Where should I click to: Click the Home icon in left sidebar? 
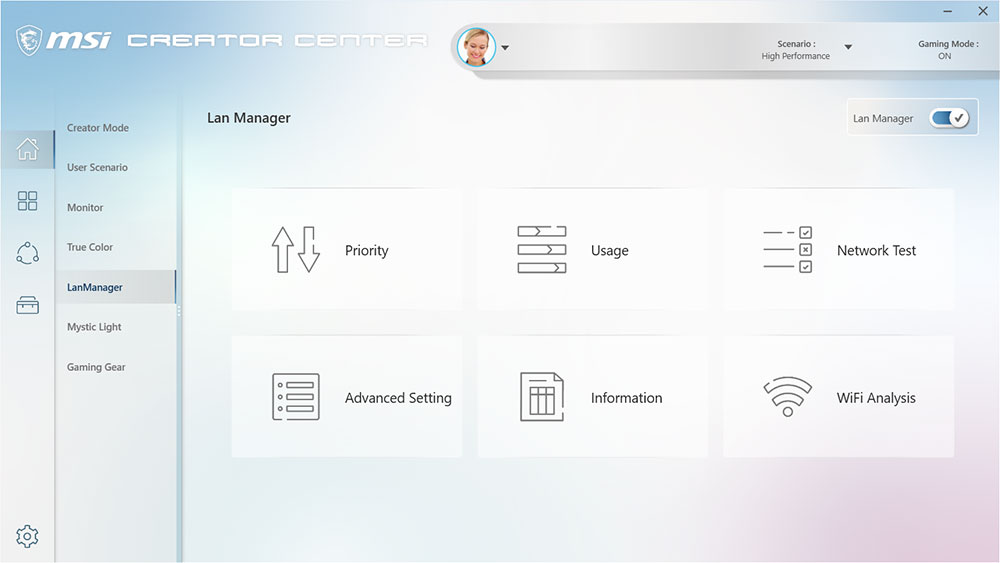coord(28,149)
